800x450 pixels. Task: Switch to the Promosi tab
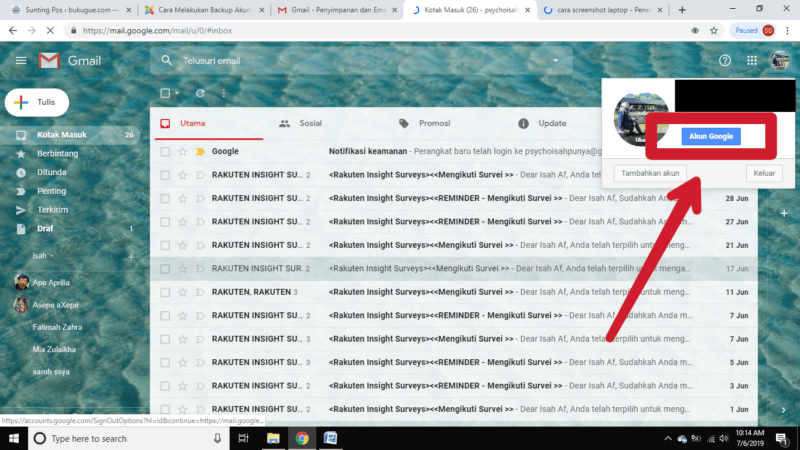(x=424, y=123)
